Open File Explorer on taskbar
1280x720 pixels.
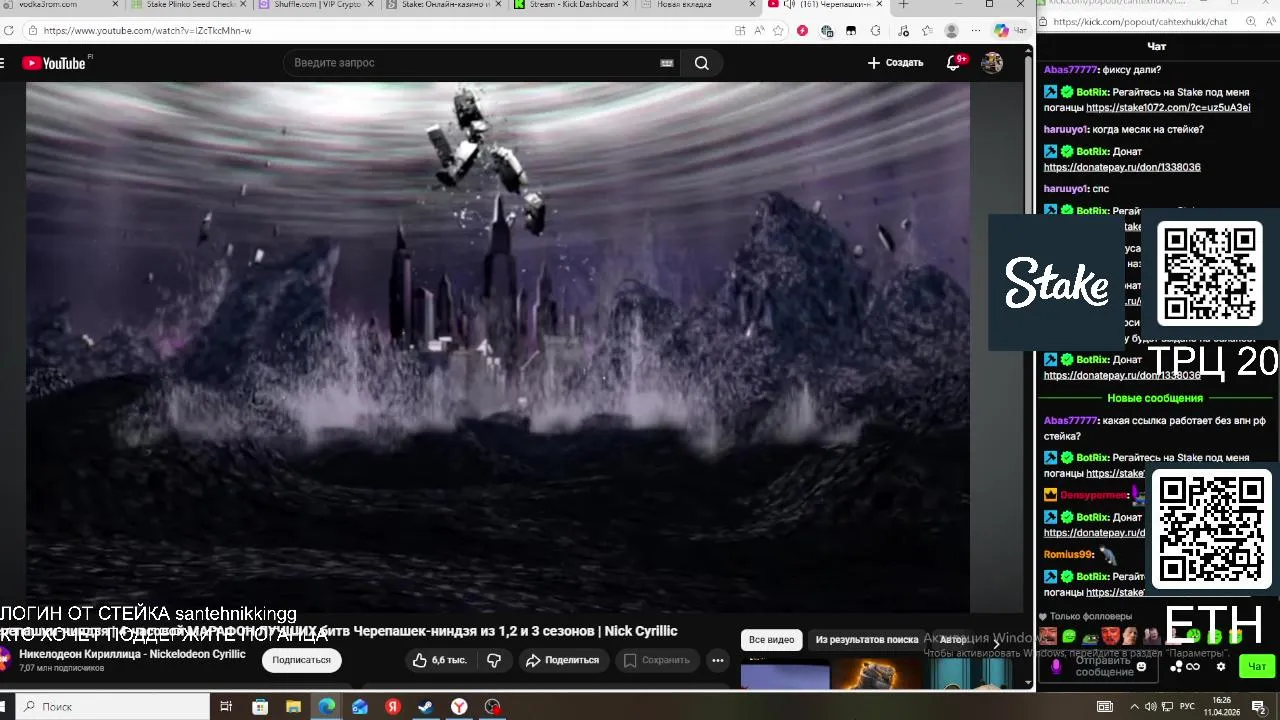point(293,707)
